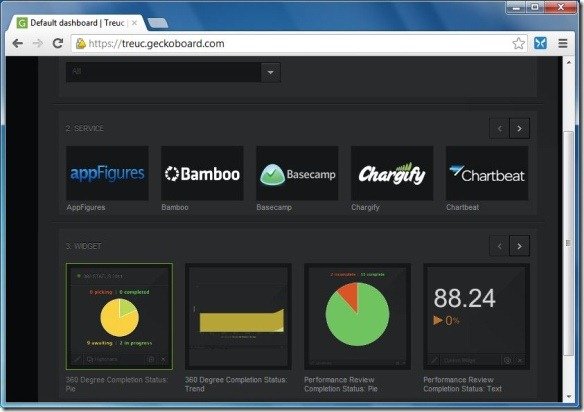
Task: Reload the Geckoboard page
Action: point(58,44)
